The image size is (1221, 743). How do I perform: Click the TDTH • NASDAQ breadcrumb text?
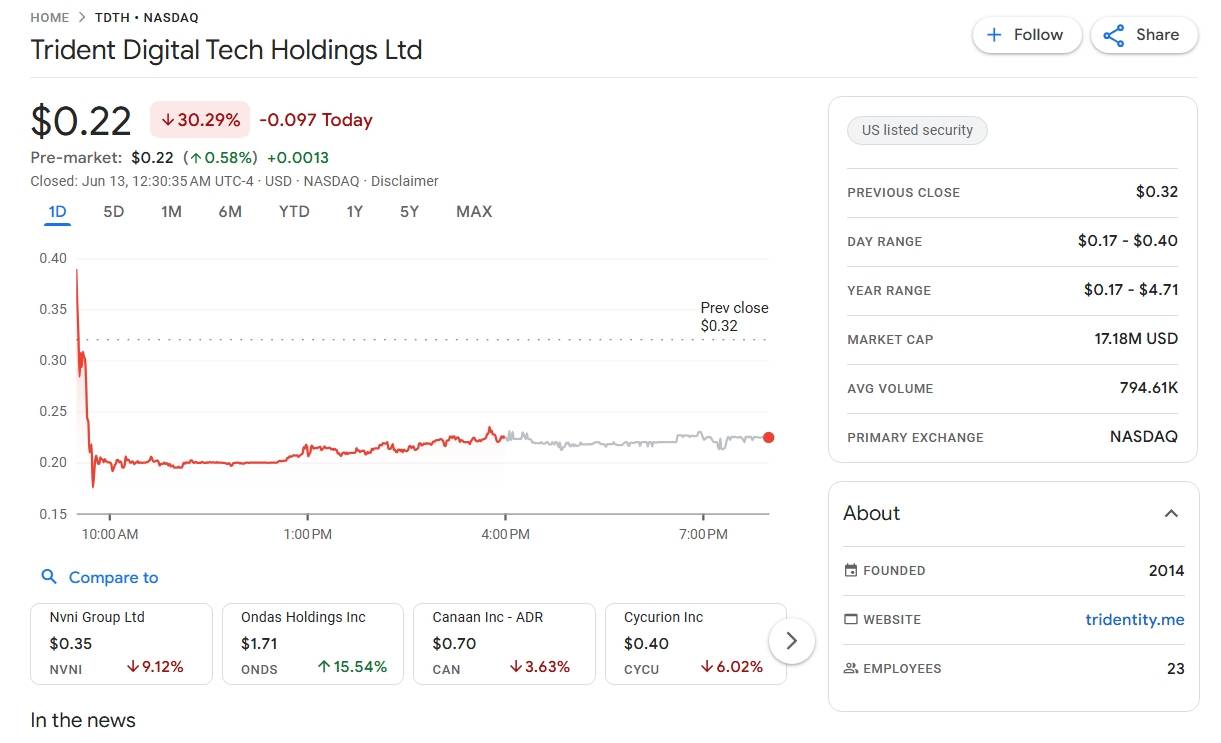pos(147,18)
